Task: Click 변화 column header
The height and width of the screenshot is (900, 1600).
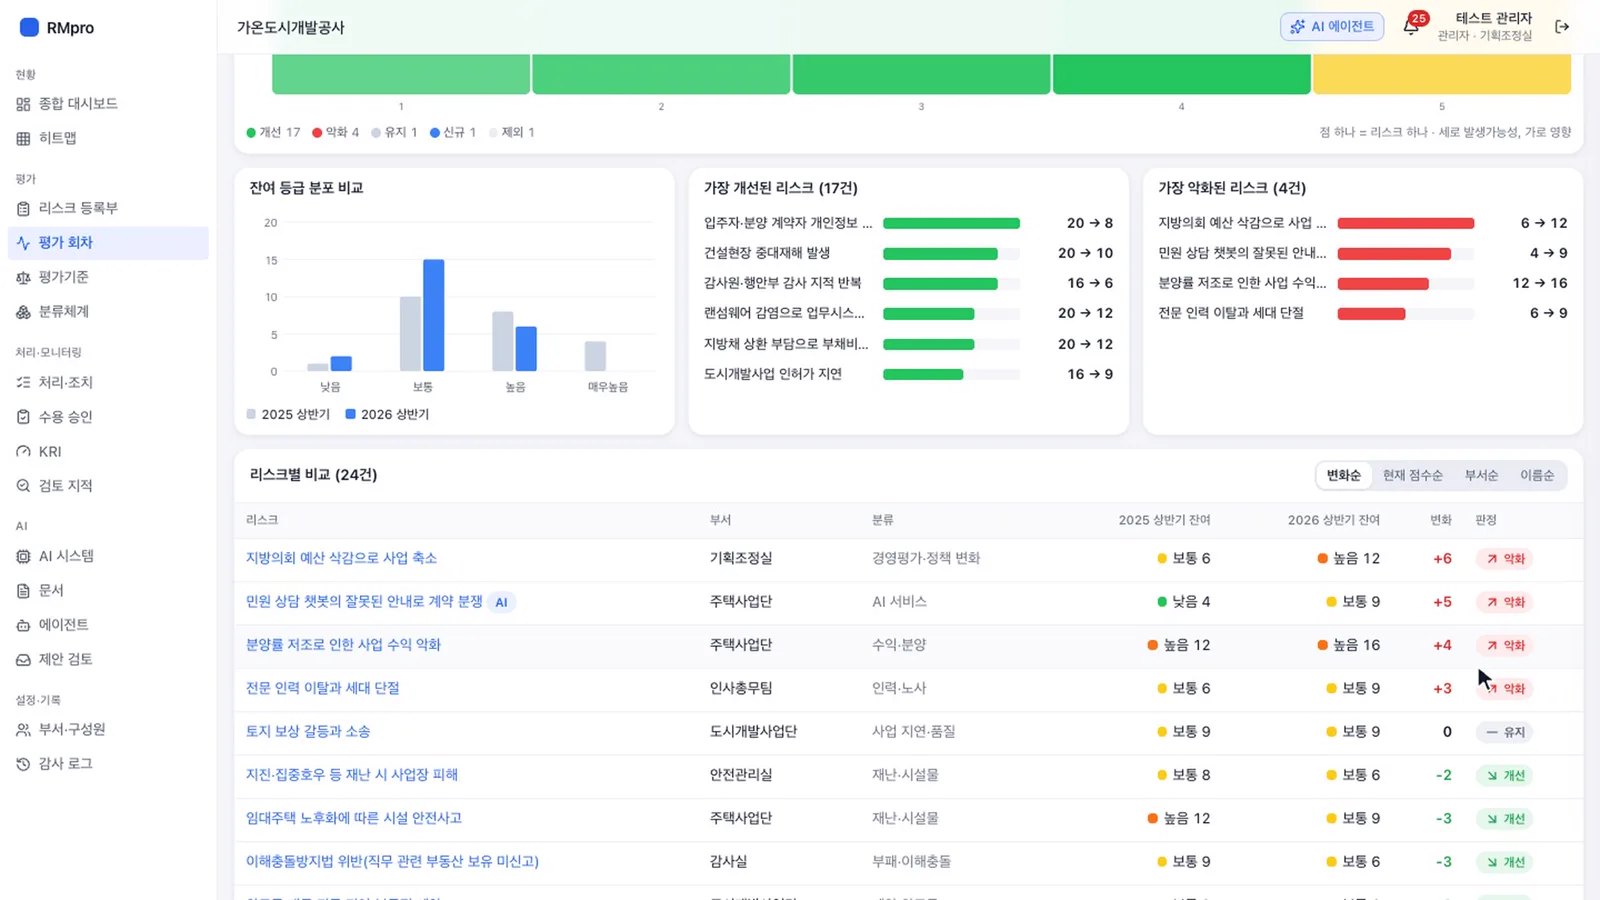Action: pyautogui.click(x=1441, y=520)
